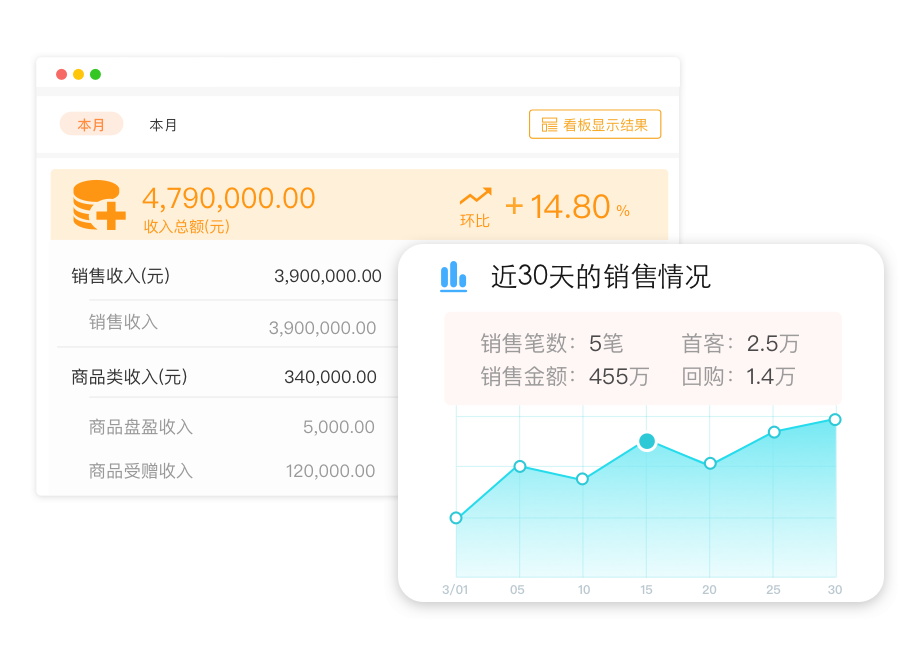The height and width of the screenshot is (660, 920).
Task: Click the blue bar chart icon
Action: (454, 276)
